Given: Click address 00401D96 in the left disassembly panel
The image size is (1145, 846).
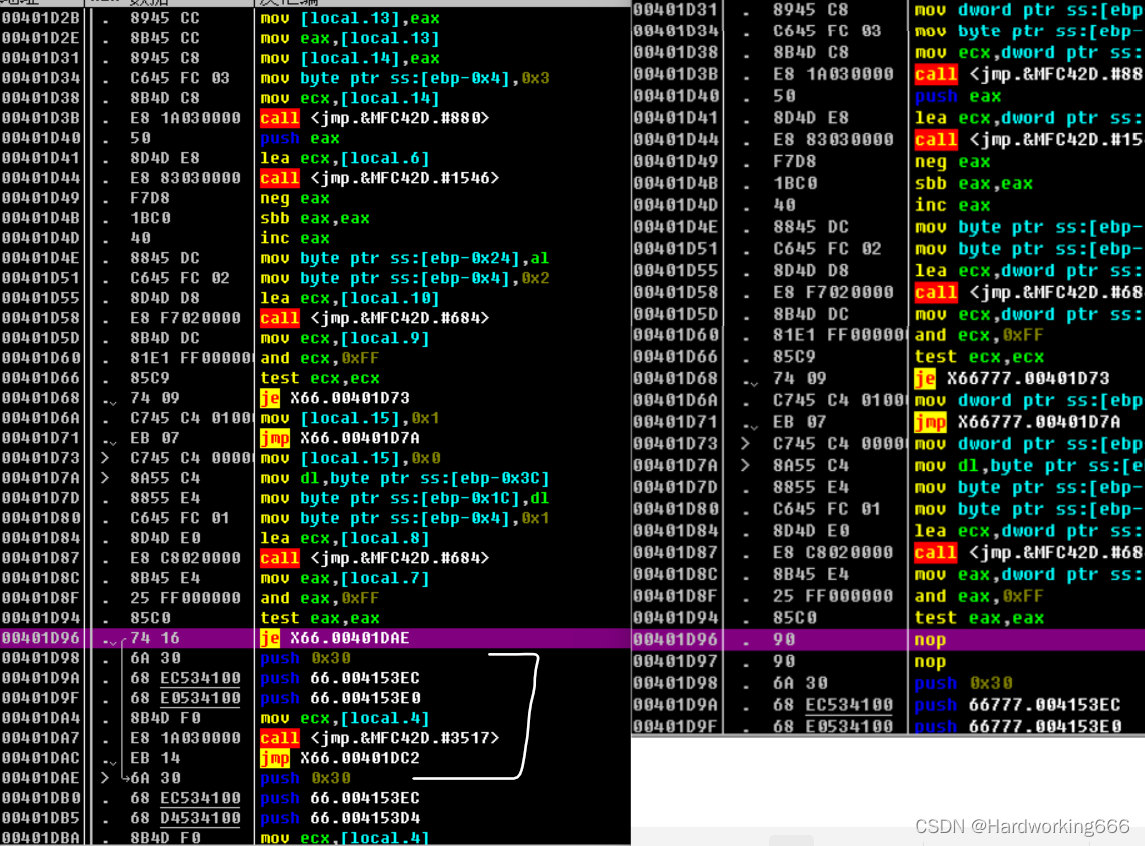Looking at the screenshot, I should 40,638.
